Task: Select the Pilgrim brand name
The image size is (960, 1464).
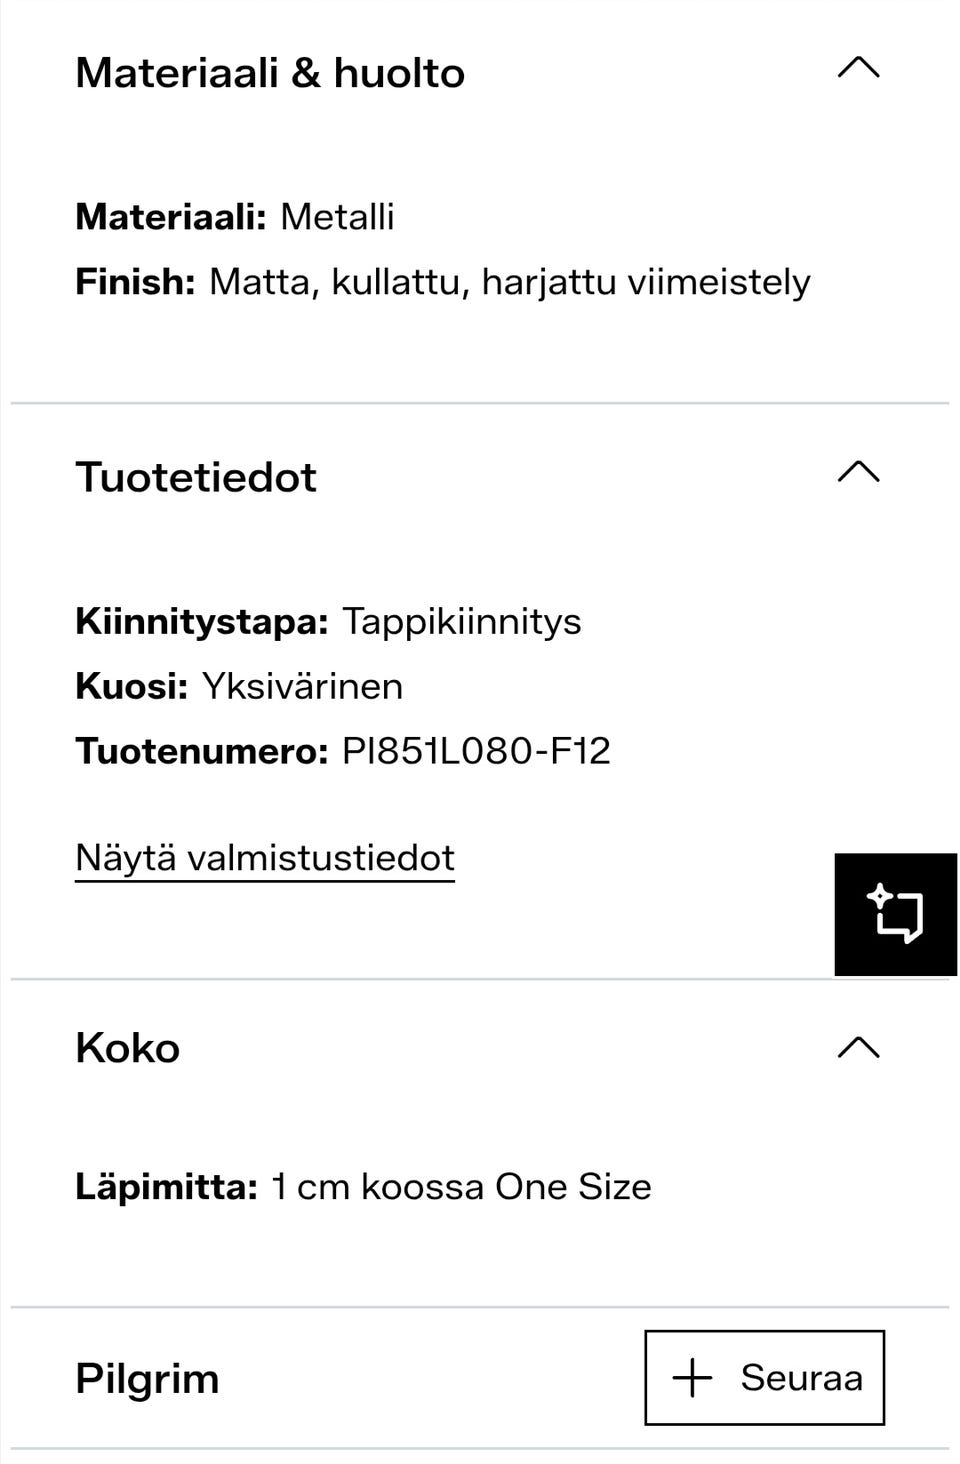Action: 146,1377
